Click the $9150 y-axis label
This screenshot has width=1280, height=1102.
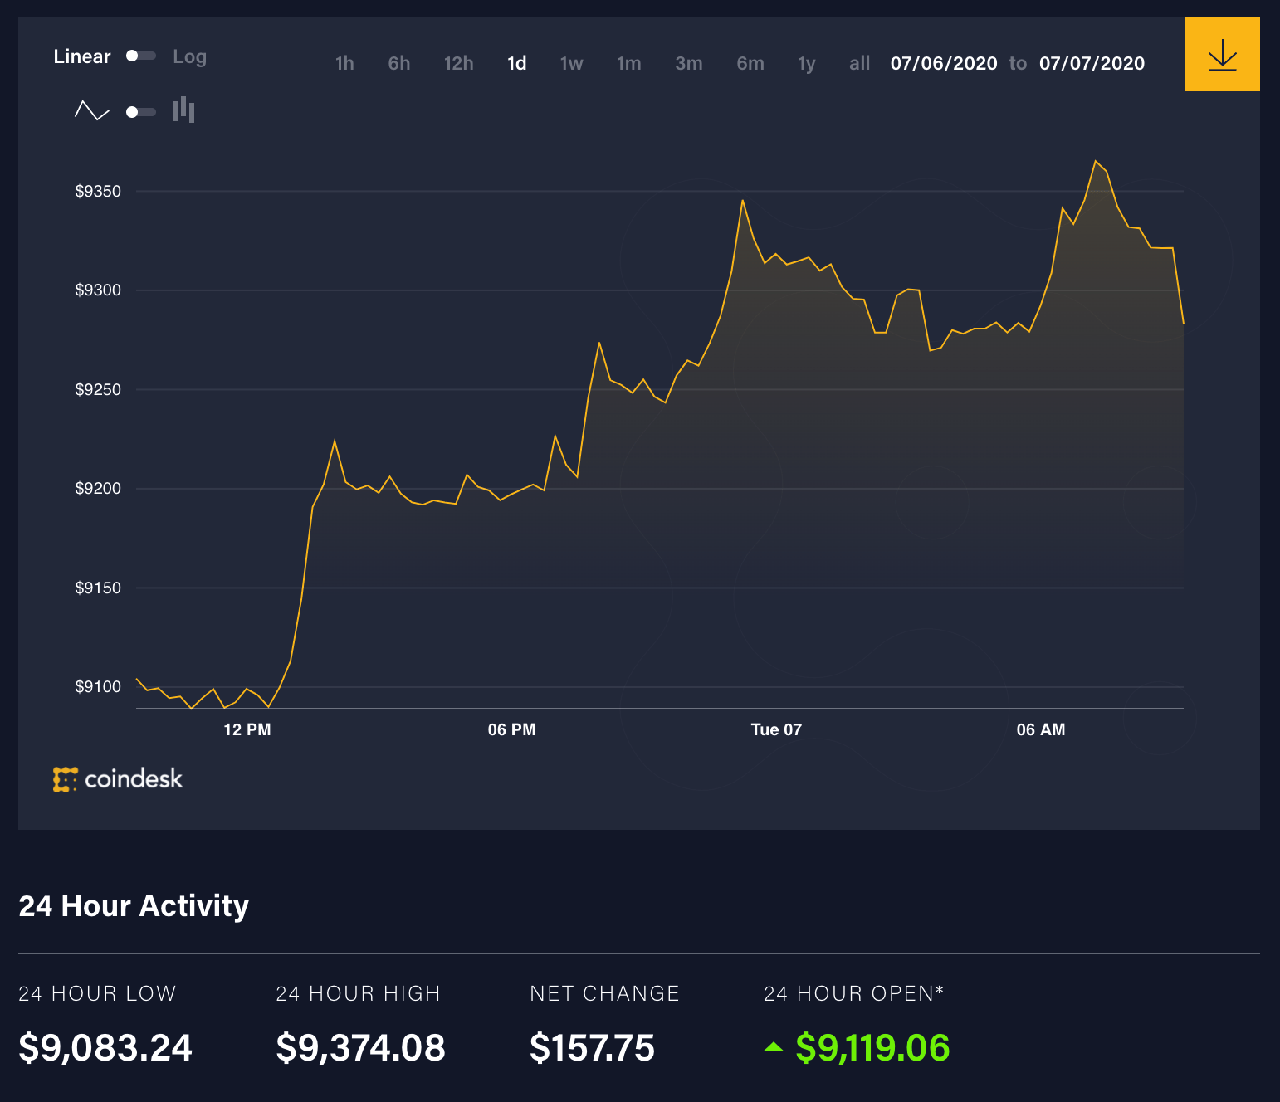click(x=98, y=587)
